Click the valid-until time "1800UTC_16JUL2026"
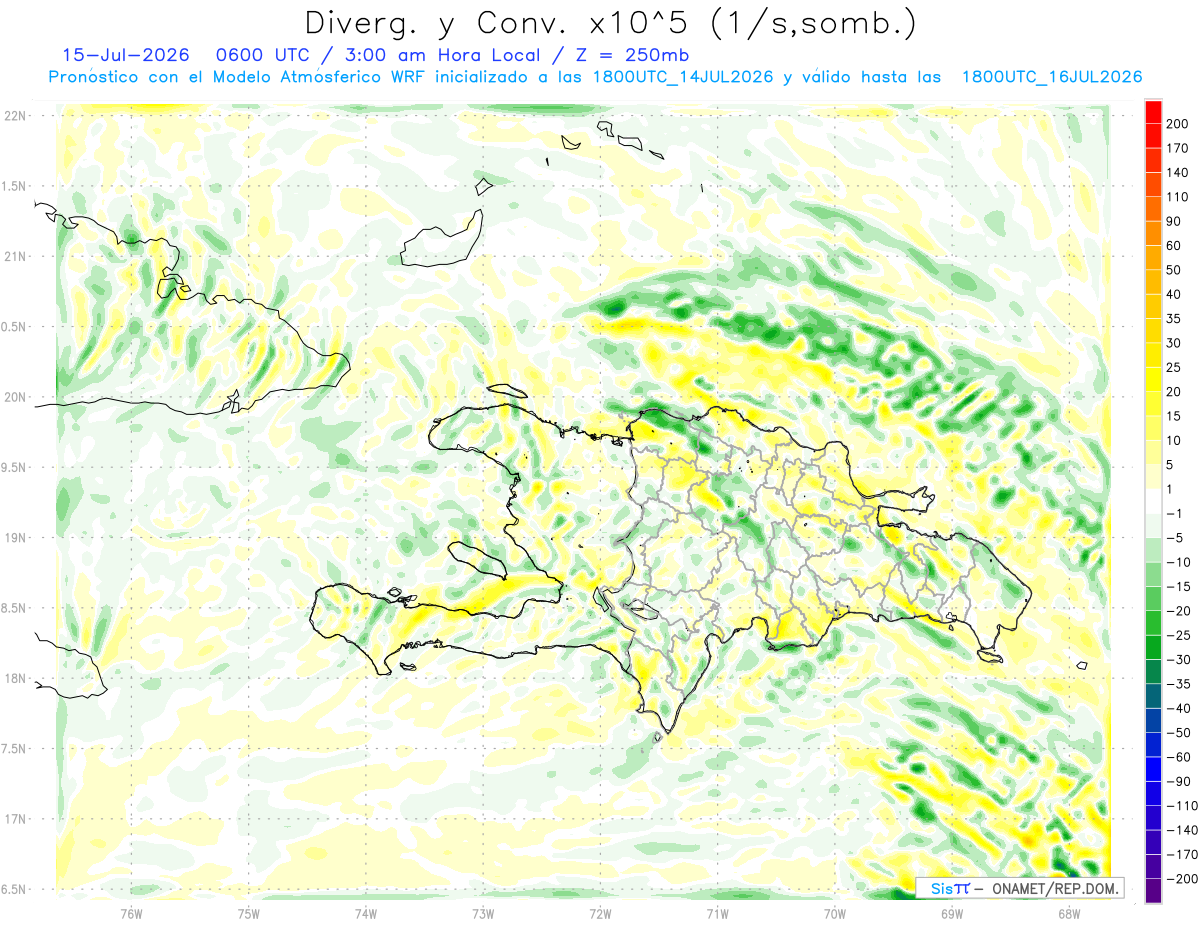 (x=1052, y=77)
